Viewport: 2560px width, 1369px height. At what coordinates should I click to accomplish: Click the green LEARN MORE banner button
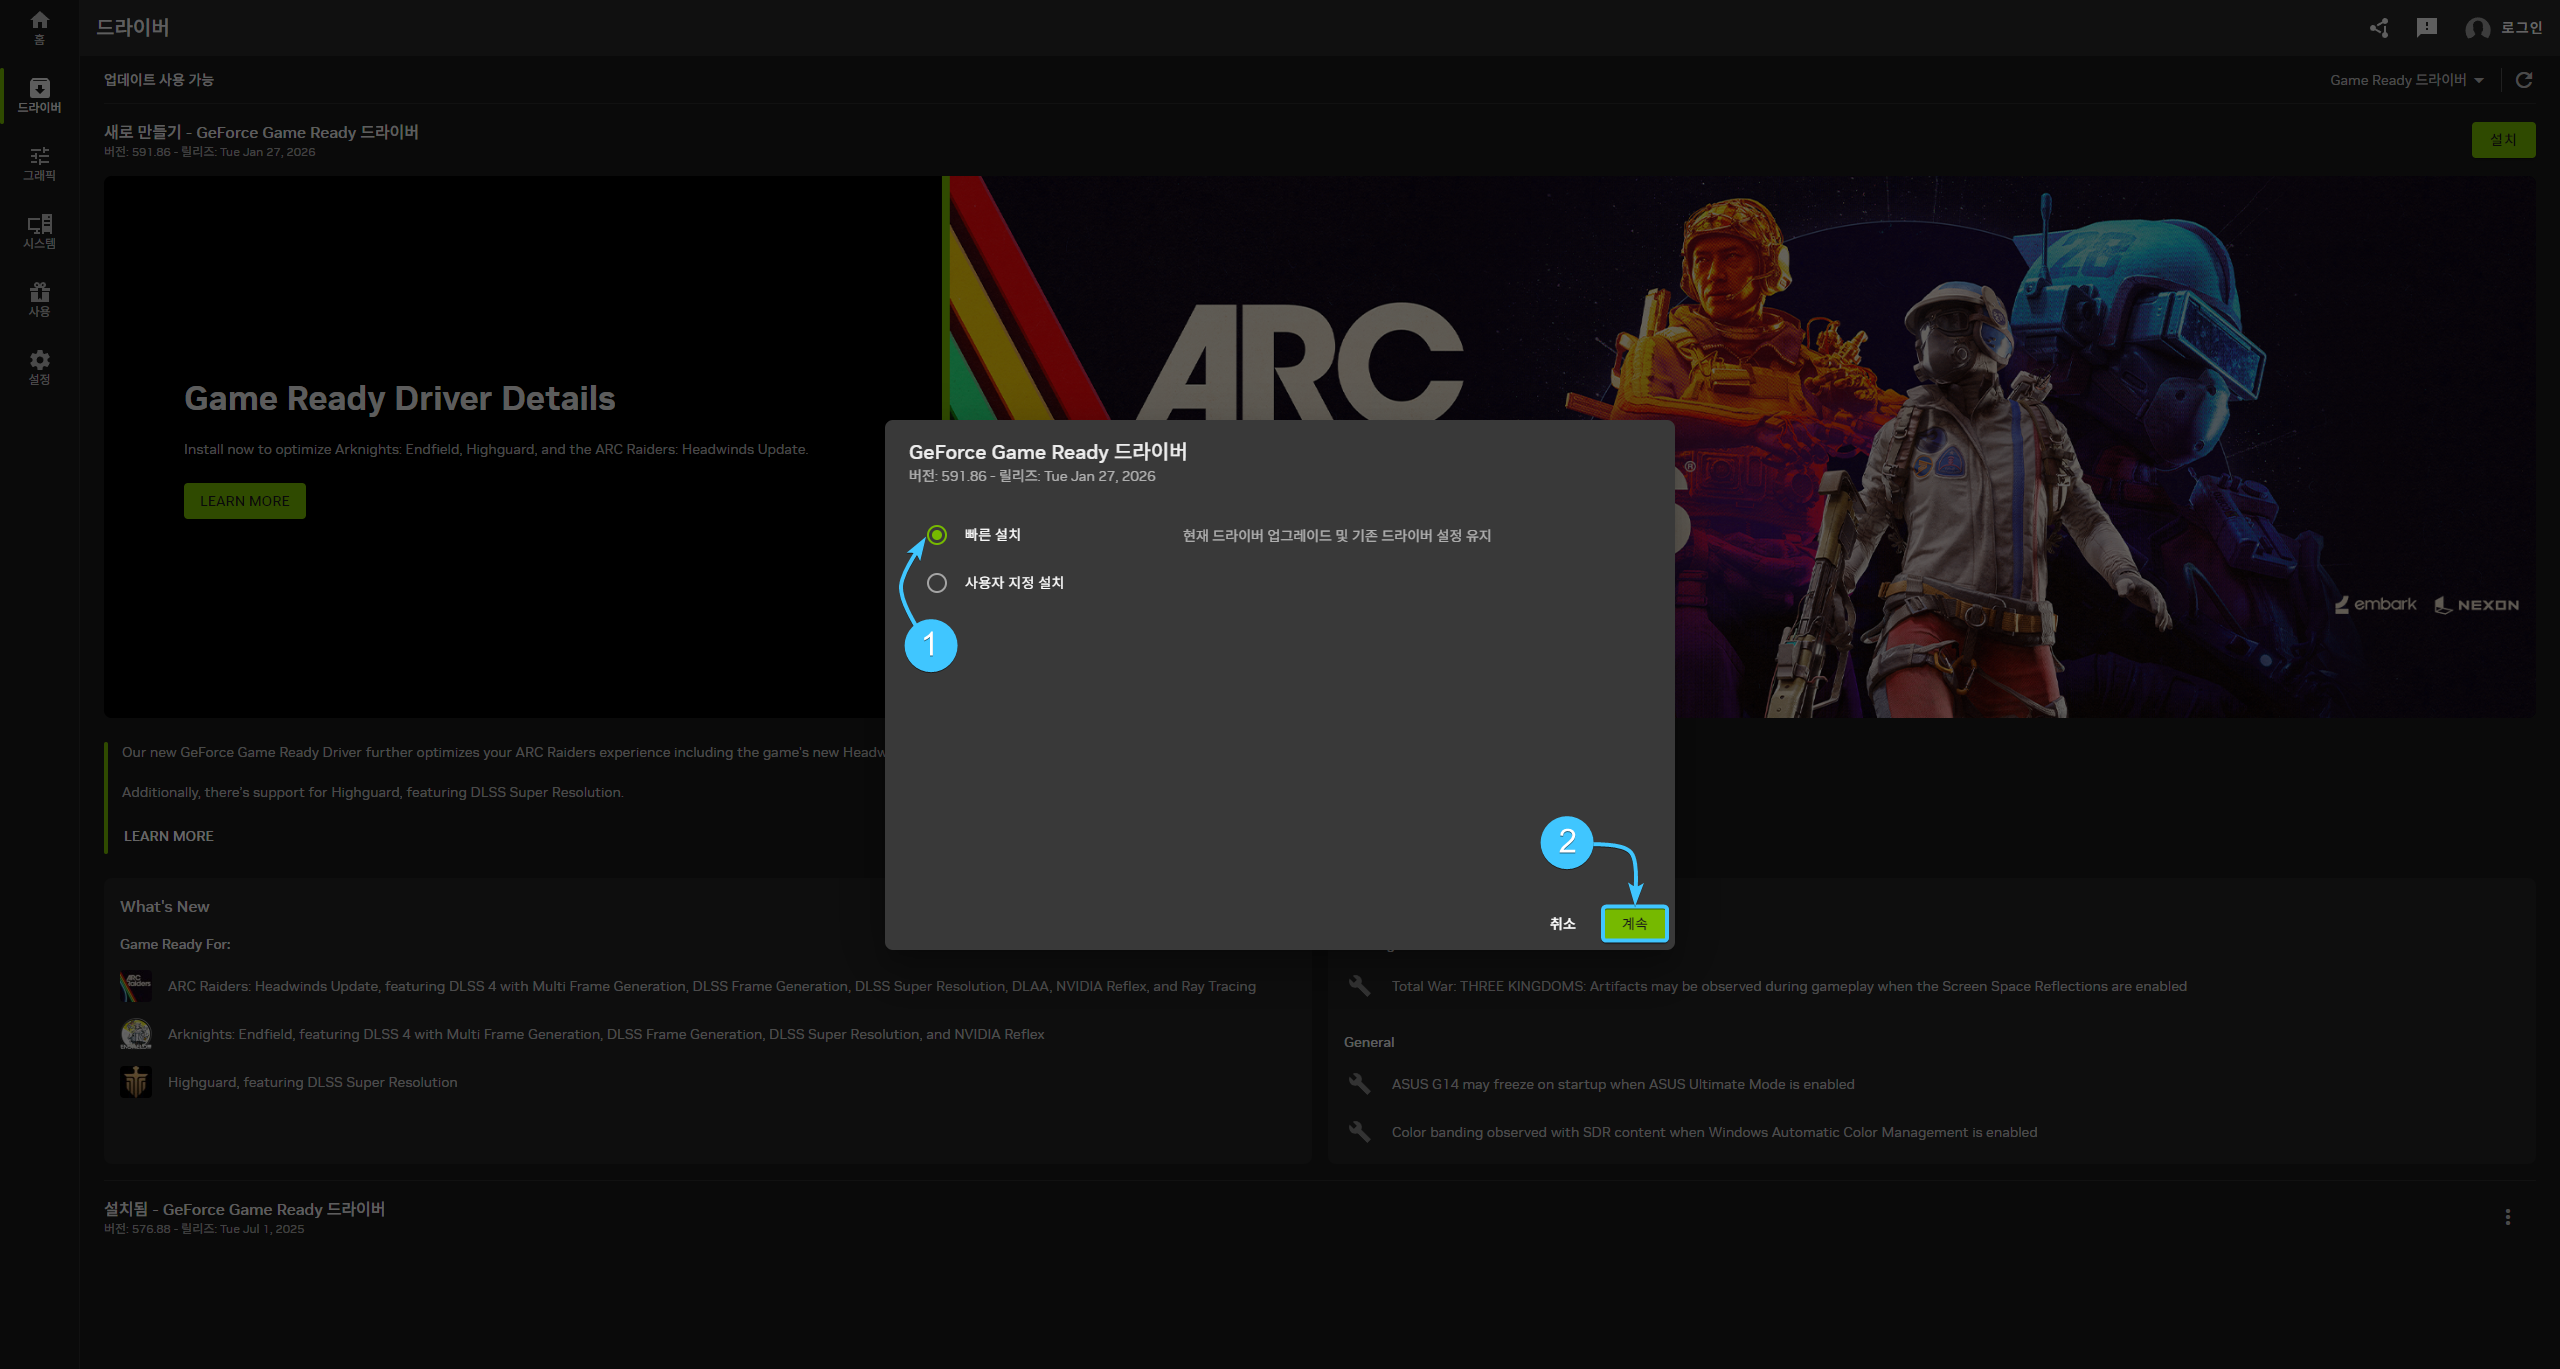point(245,501)
